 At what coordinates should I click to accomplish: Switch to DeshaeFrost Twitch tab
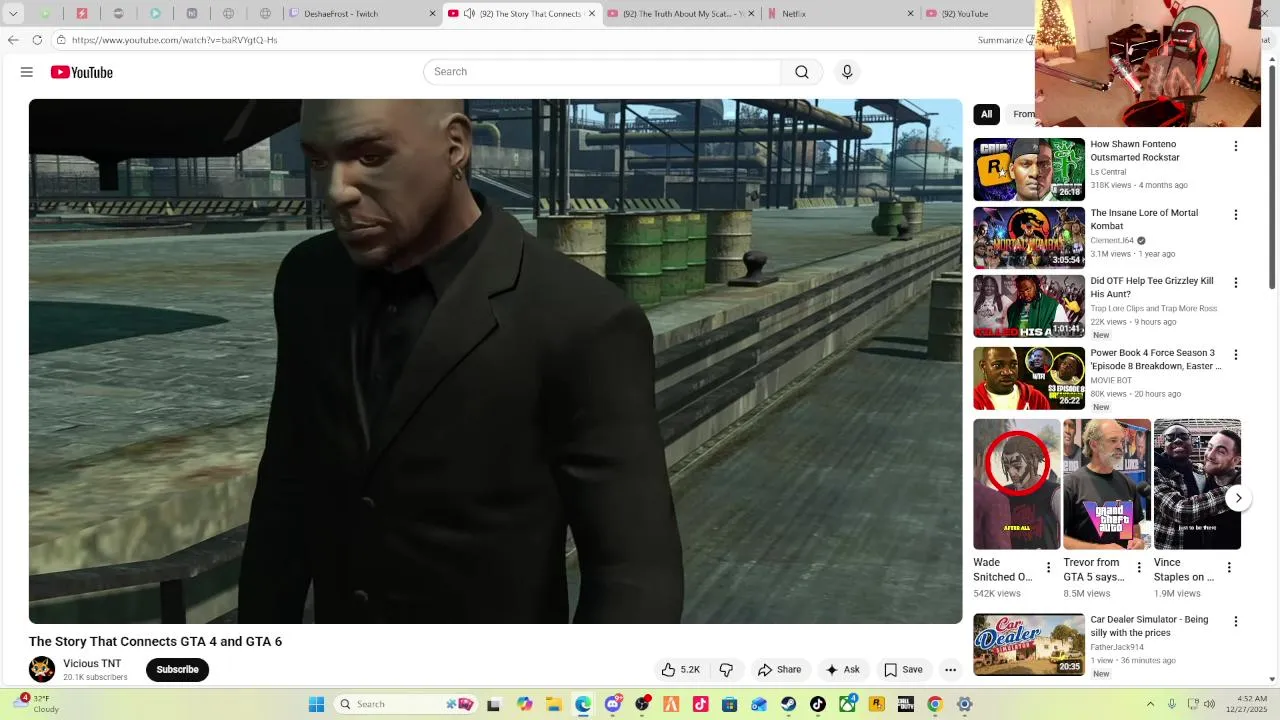[354, 14]
